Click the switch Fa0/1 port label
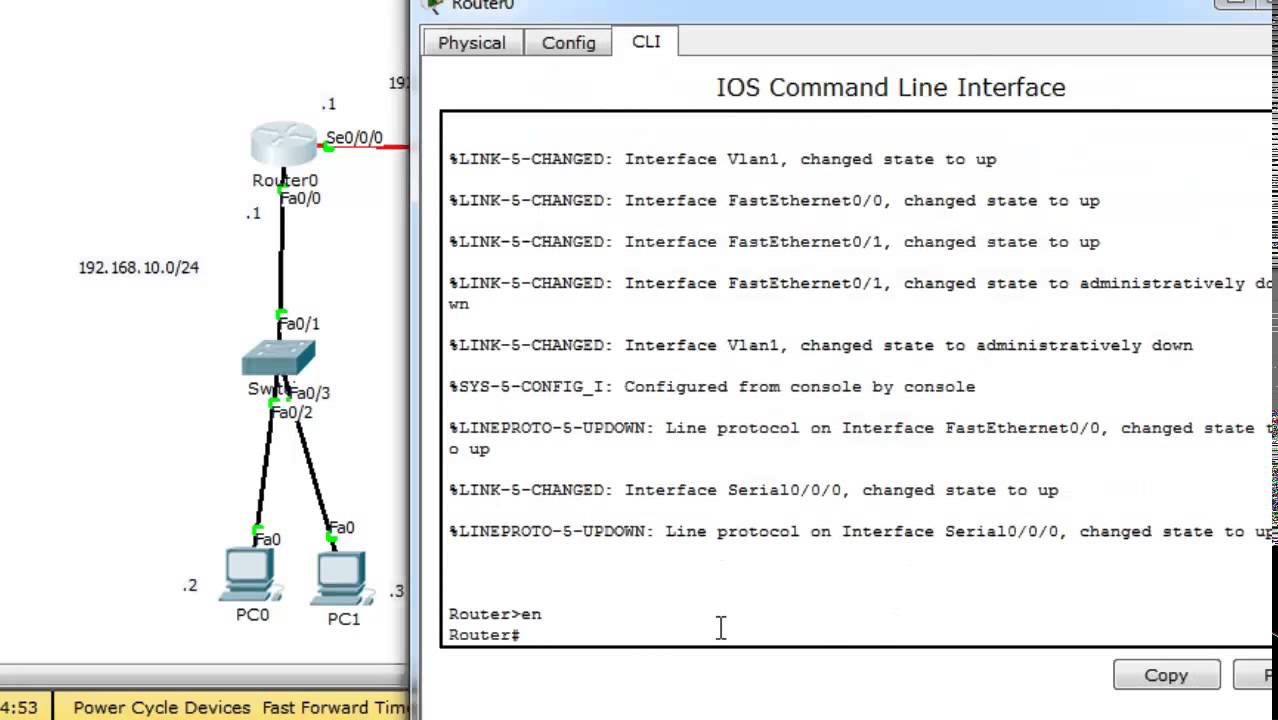1278x720 pixels. 299,324
